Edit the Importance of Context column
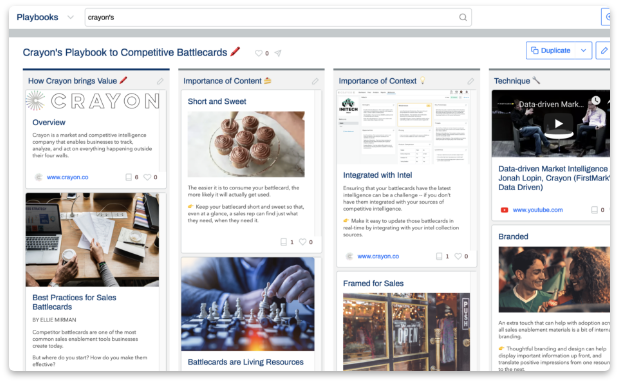 pyautogui.click(x=471, y=81)
